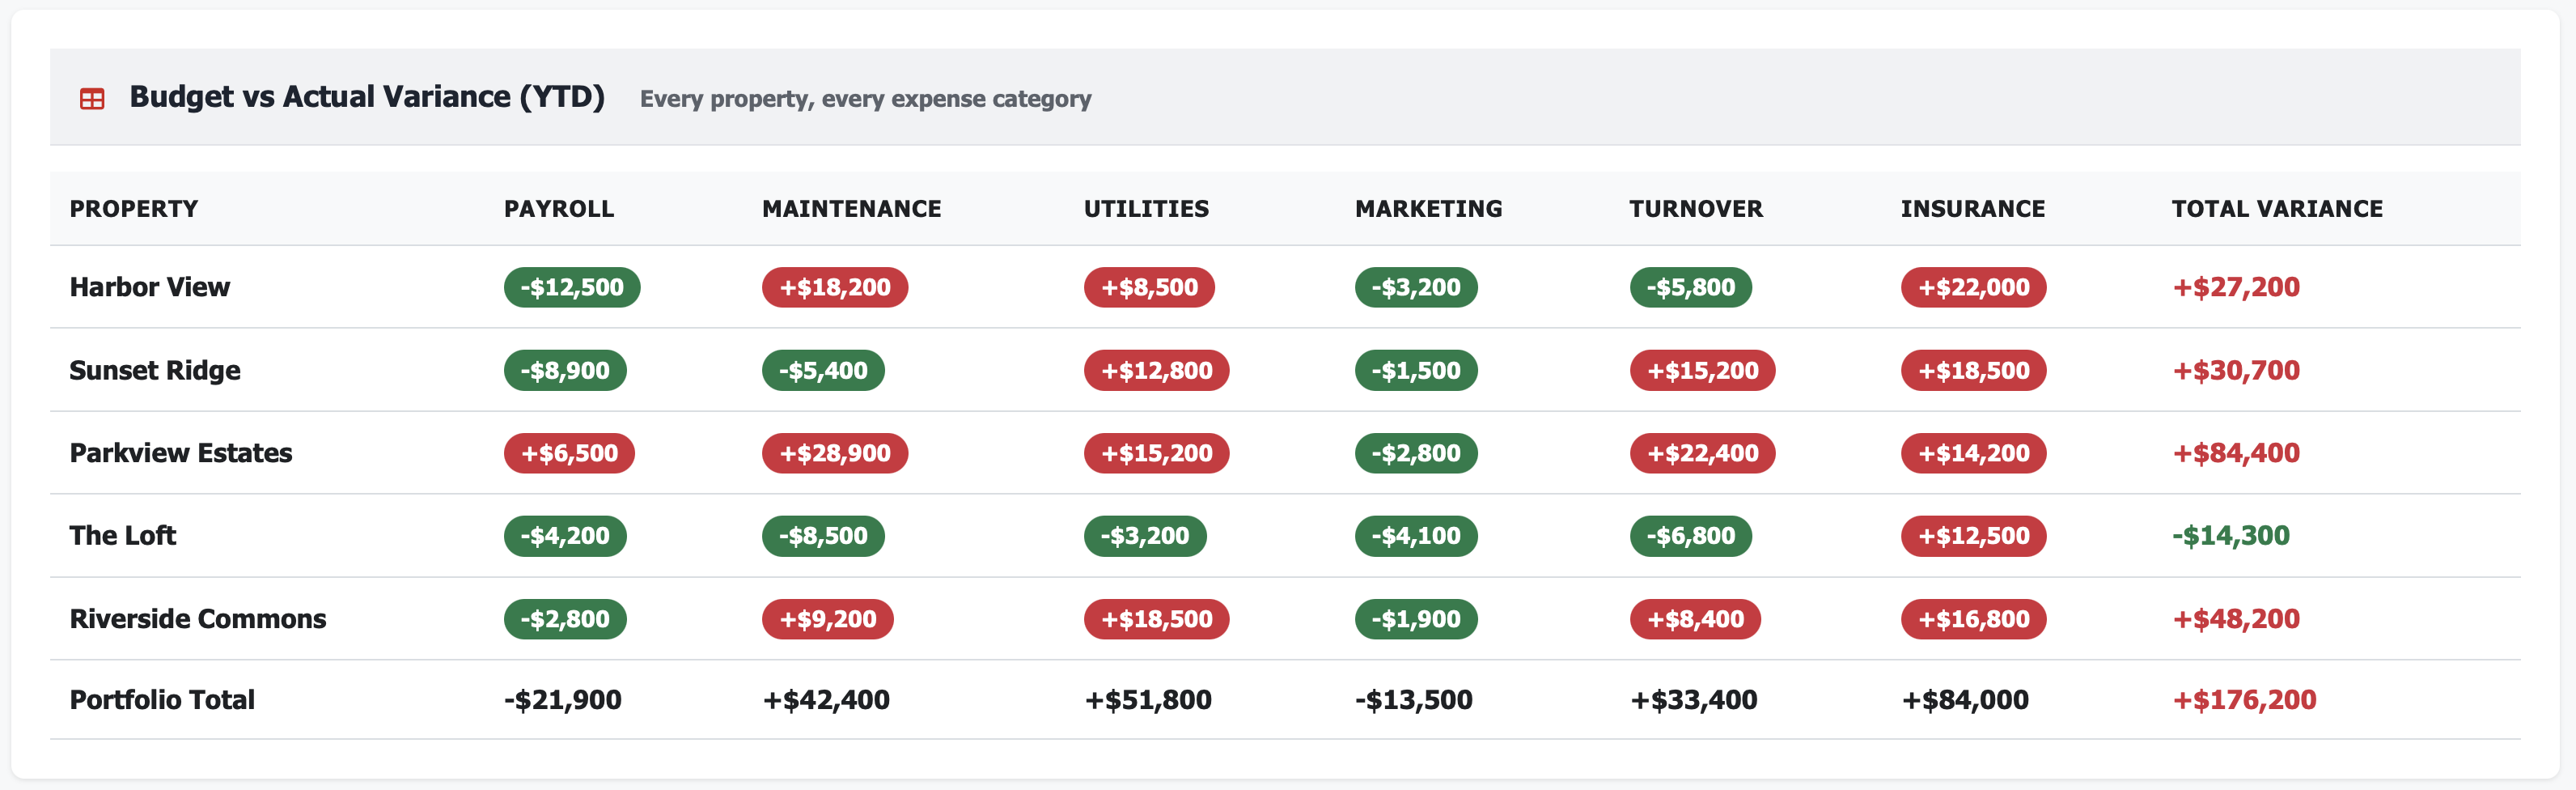The width and height of the screenshot is (2576, 790).
Task: Select the Sunset Ridge property name
Action: pos(154,370)
